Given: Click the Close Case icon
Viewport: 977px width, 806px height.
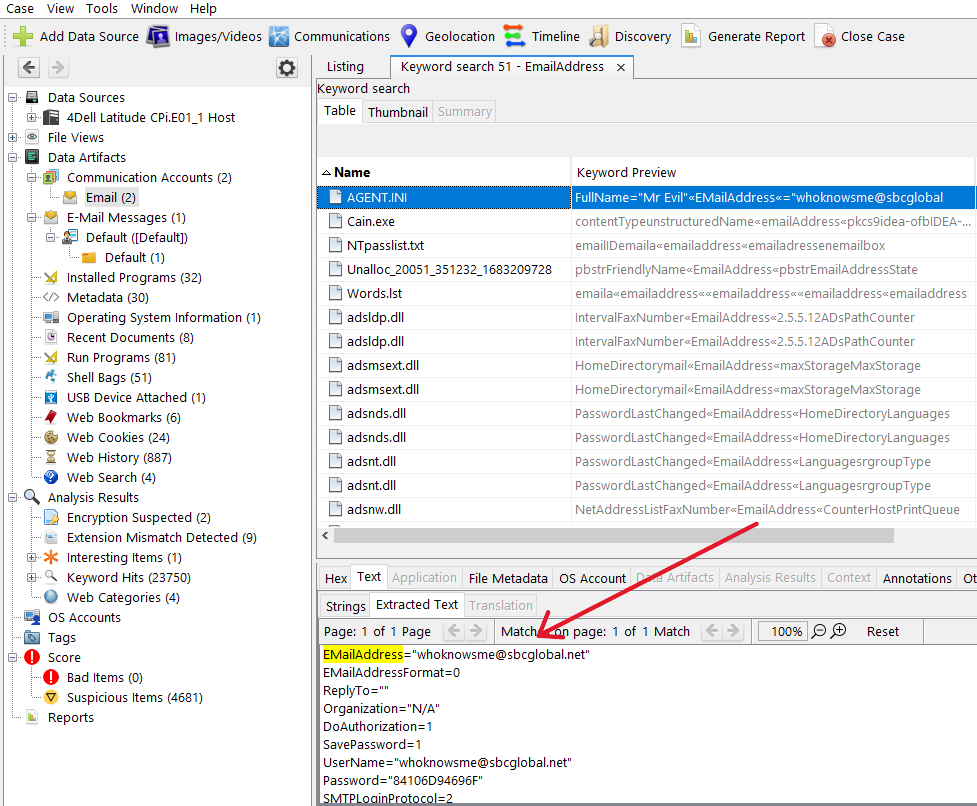Looking at the screenshot, I should pos(824,36).
